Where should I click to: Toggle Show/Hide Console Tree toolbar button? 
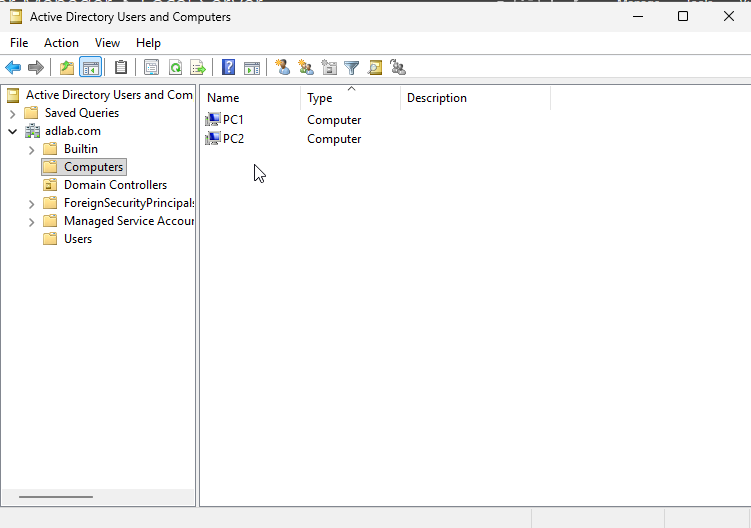tap(91, 68)
